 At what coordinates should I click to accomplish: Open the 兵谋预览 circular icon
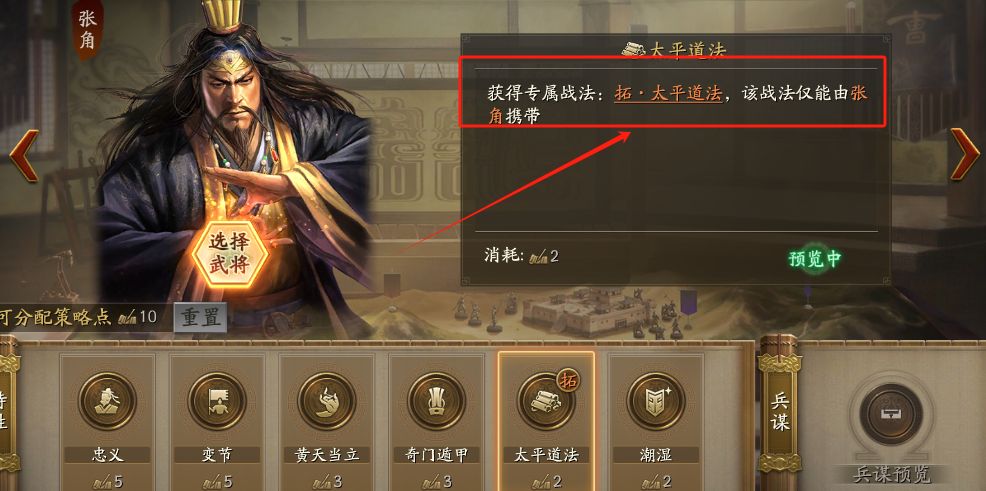point(890,414)
